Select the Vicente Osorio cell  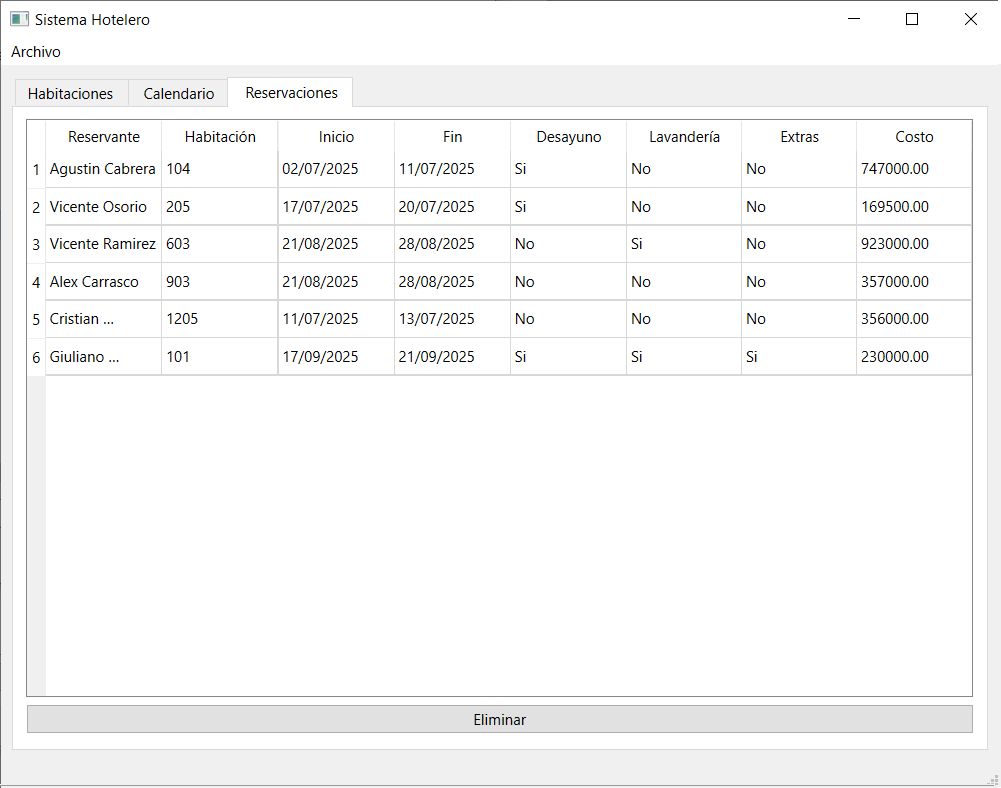pyautogui.click(x=103, y=207)
